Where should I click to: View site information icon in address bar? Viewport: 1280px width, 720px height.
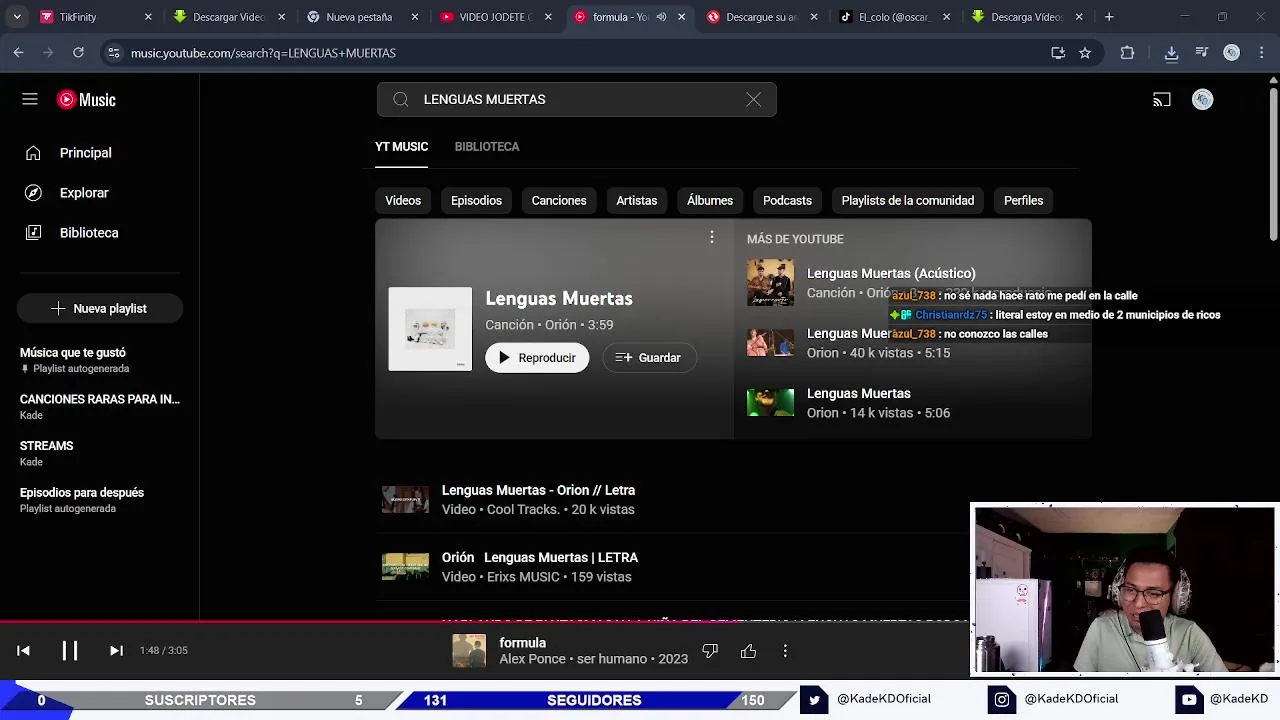(114, 53)
